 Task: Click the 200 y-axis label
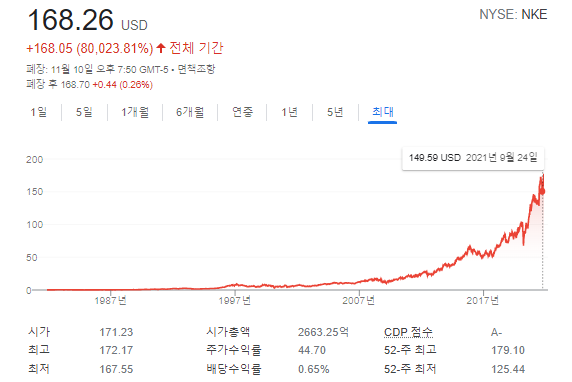tap(35, 160)
